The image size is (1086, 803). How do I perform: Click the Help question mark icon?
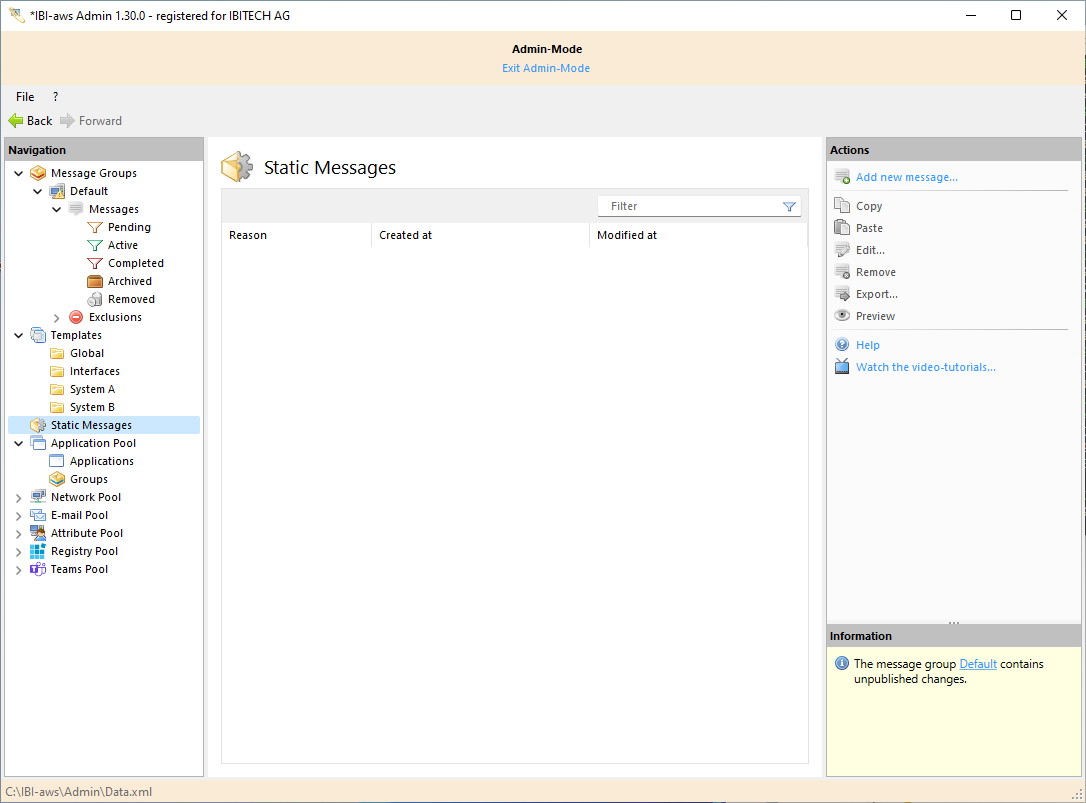point(842,345)
